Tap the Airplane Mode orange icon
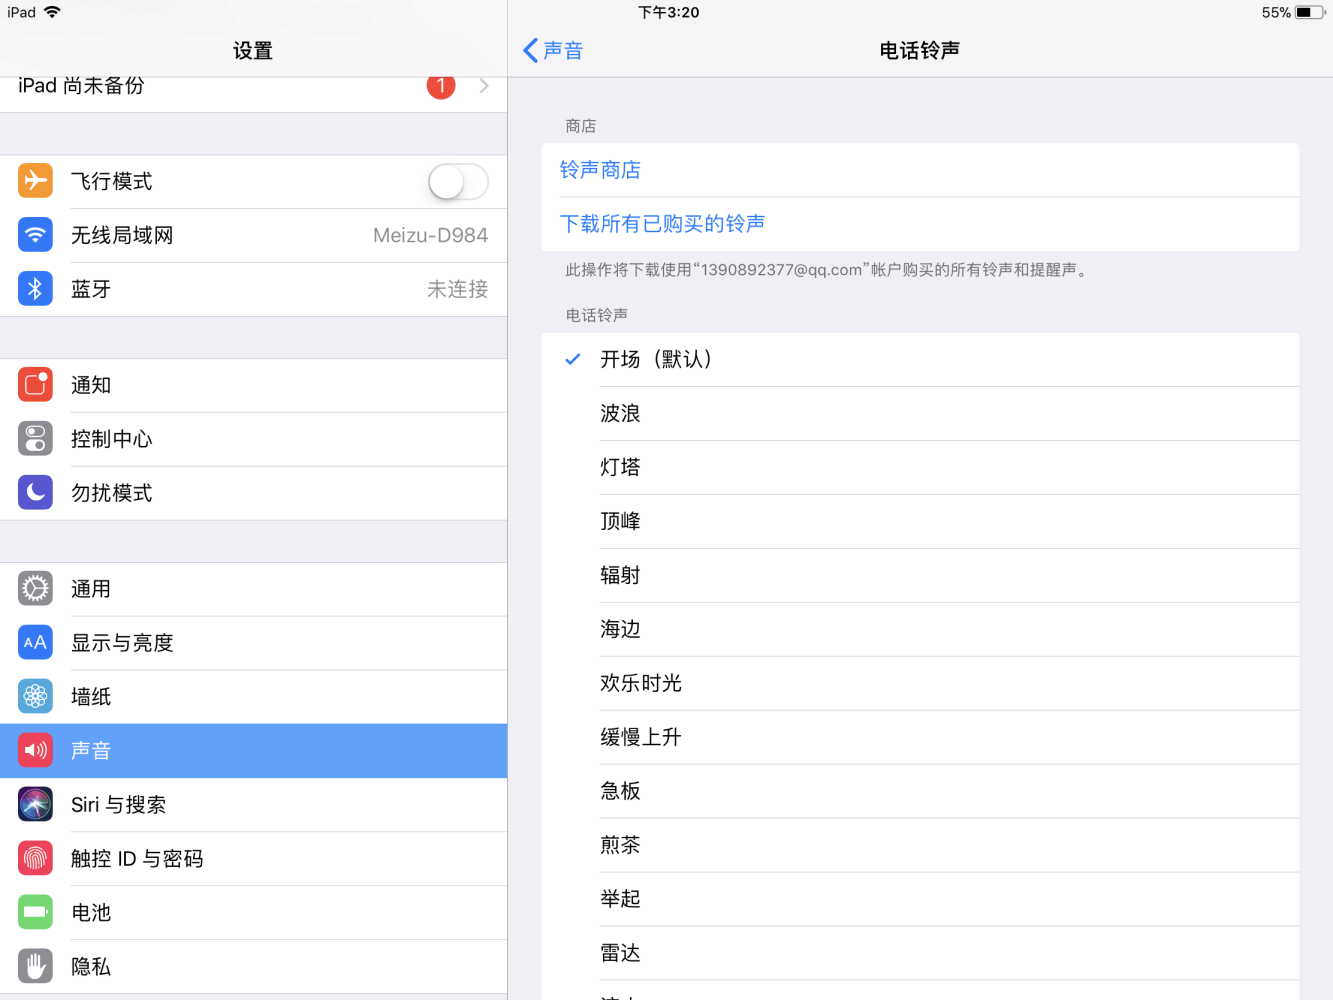This screenshot has height=1000, width=1333. click(35, 181)
